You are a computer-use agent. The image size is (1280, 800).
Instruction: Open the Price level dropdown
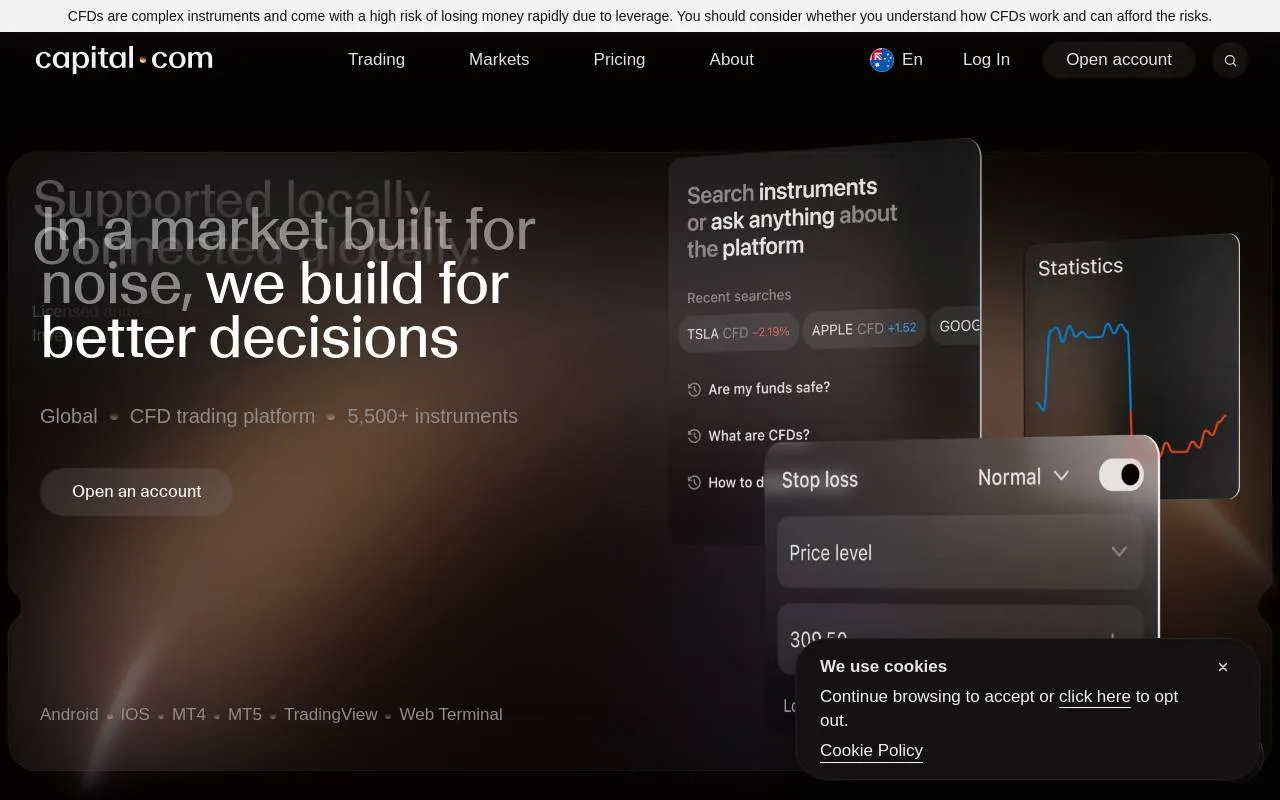(x=960, y=552)
